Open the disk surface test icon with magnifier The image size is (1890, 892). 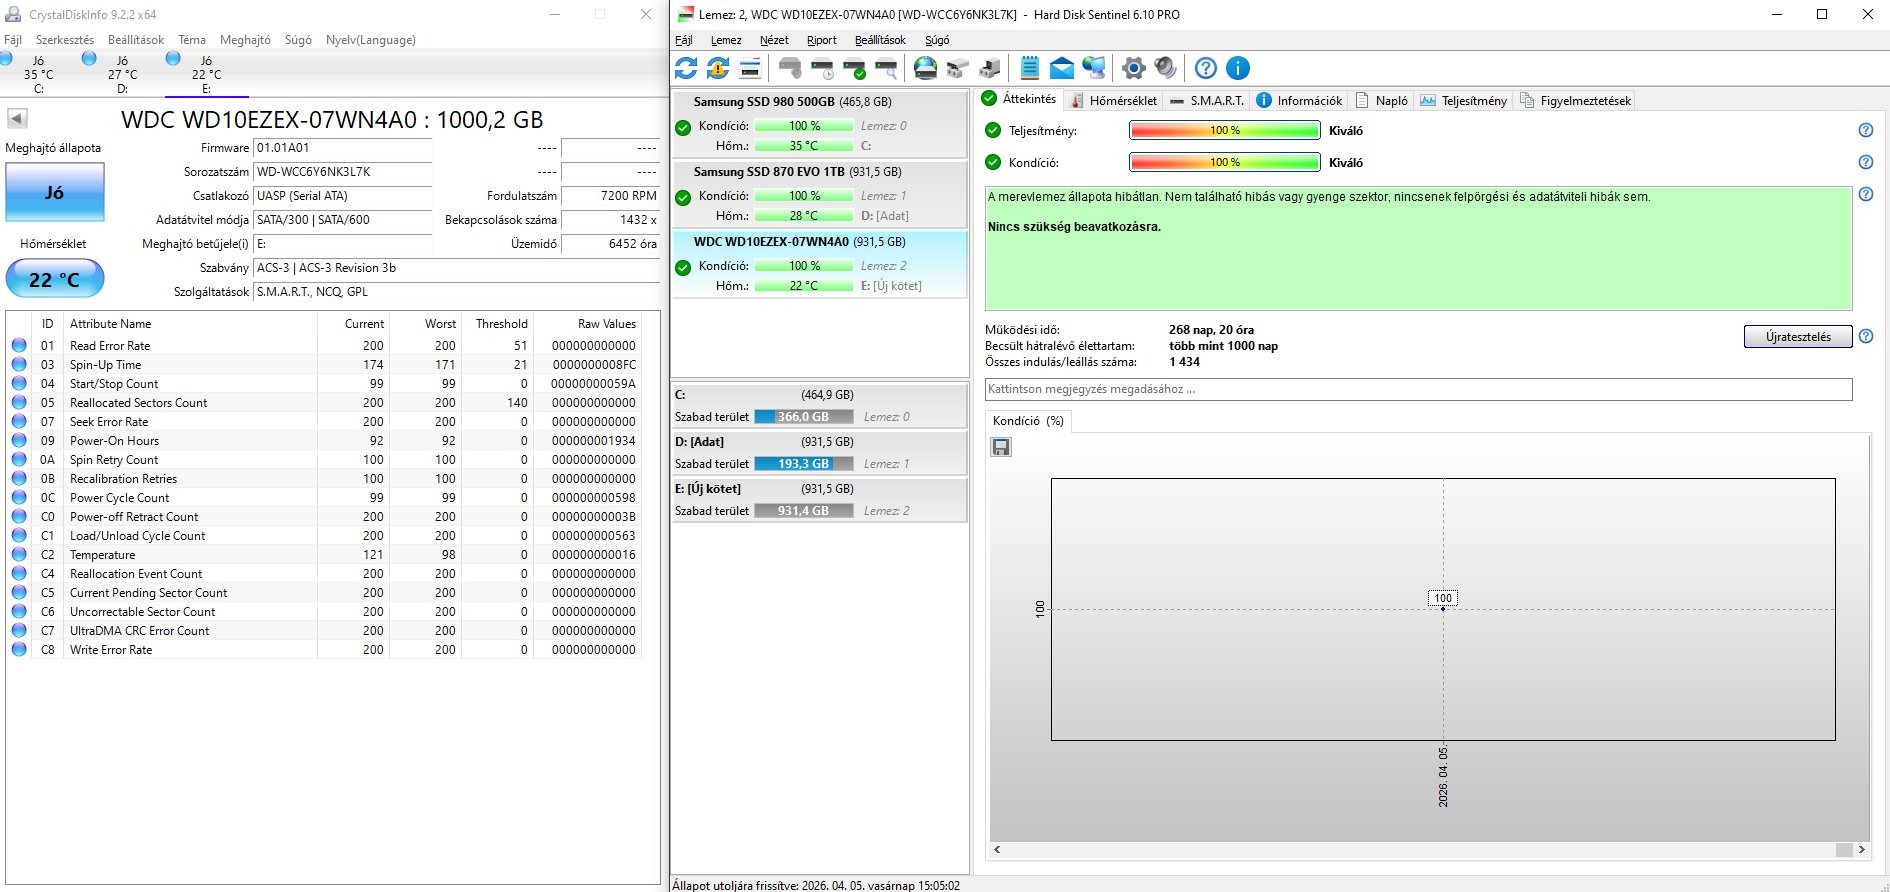tap(886, 68)
